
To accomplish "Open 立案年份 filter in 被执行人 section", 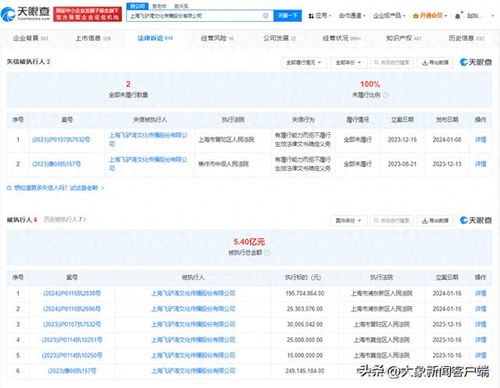I will pos(348,221).
